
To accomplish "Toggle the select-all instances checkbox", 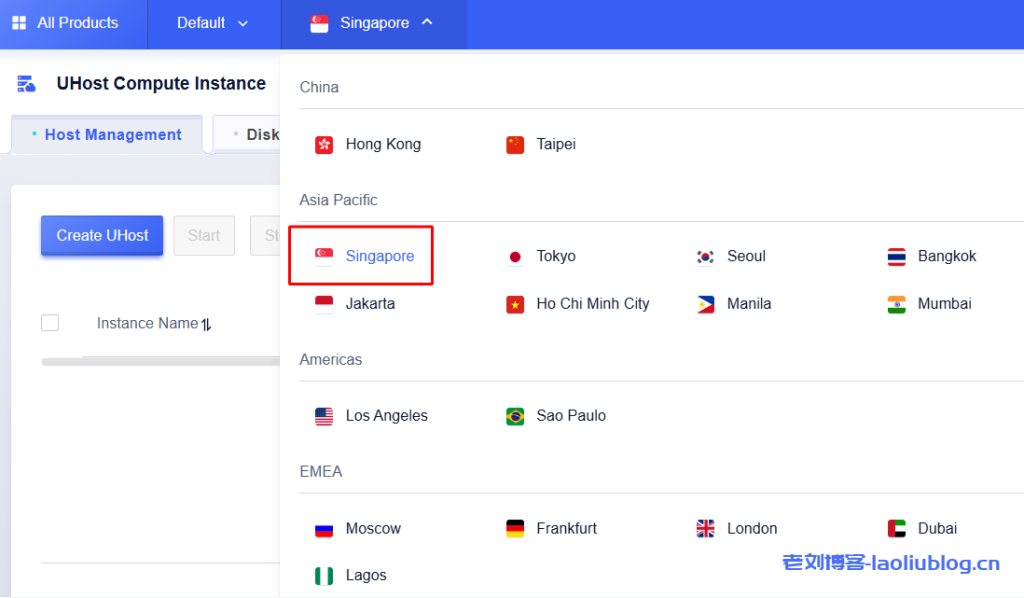I will coord(50,323).
